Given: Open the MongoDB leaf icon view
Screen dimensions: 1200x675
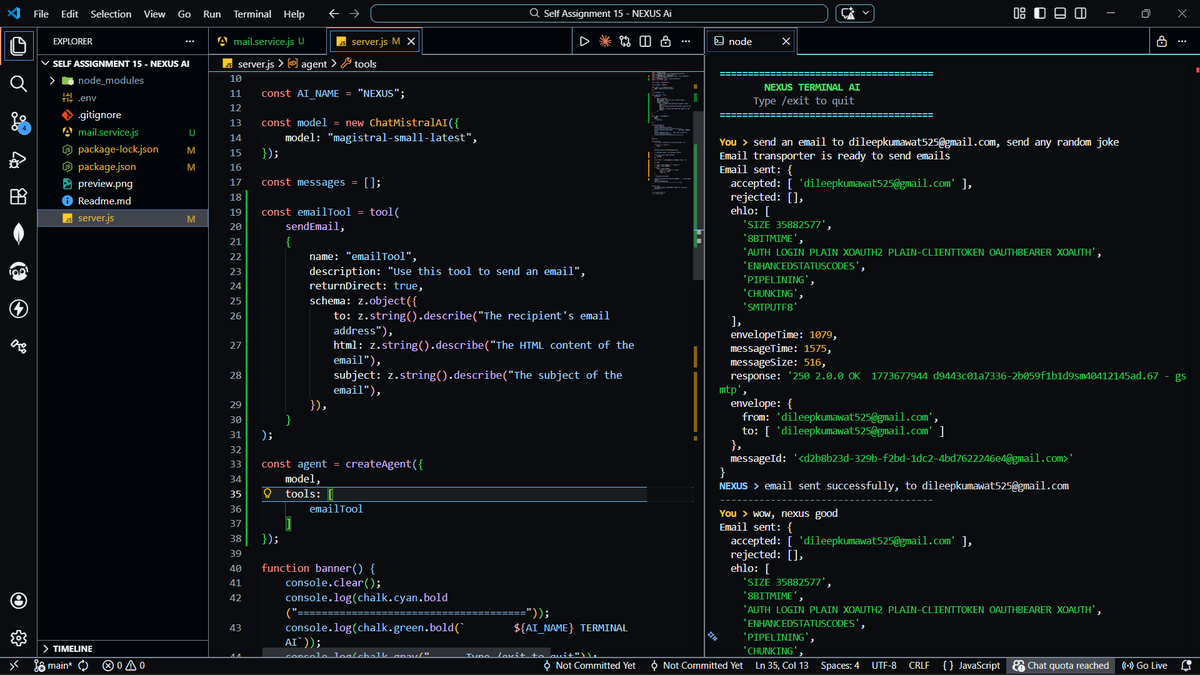Looking at the screenshot, I should tap(18, 234).
